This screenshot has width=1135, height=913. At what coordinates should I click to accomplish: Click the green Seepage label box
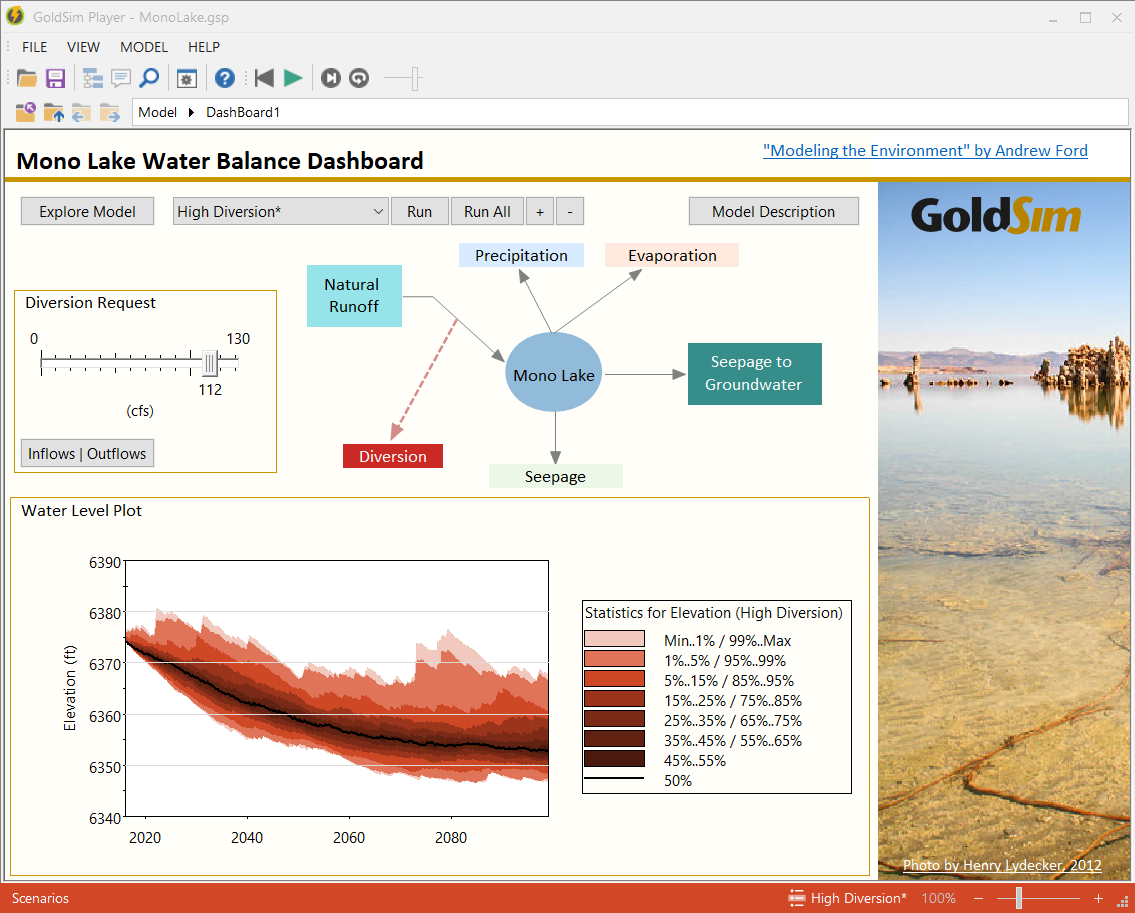coord(555,476)
